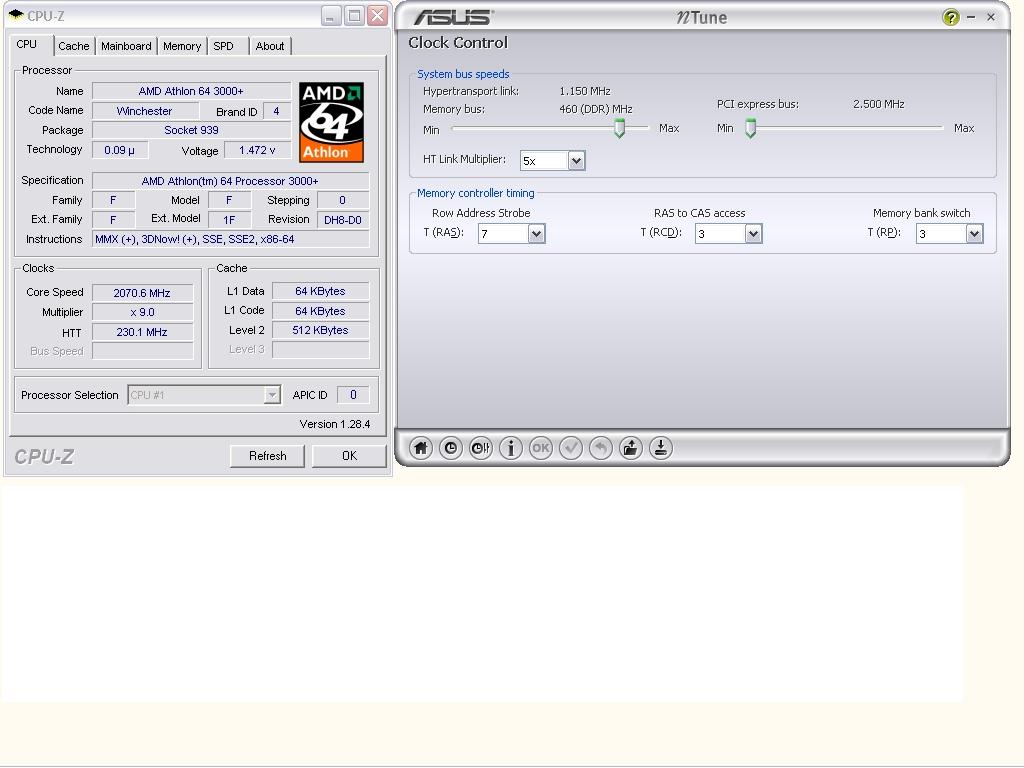Click the CPU-Z title bar icon
The height and width of the screenshot is (768, 1024).
pyautogui.click(x=16, y=15)
